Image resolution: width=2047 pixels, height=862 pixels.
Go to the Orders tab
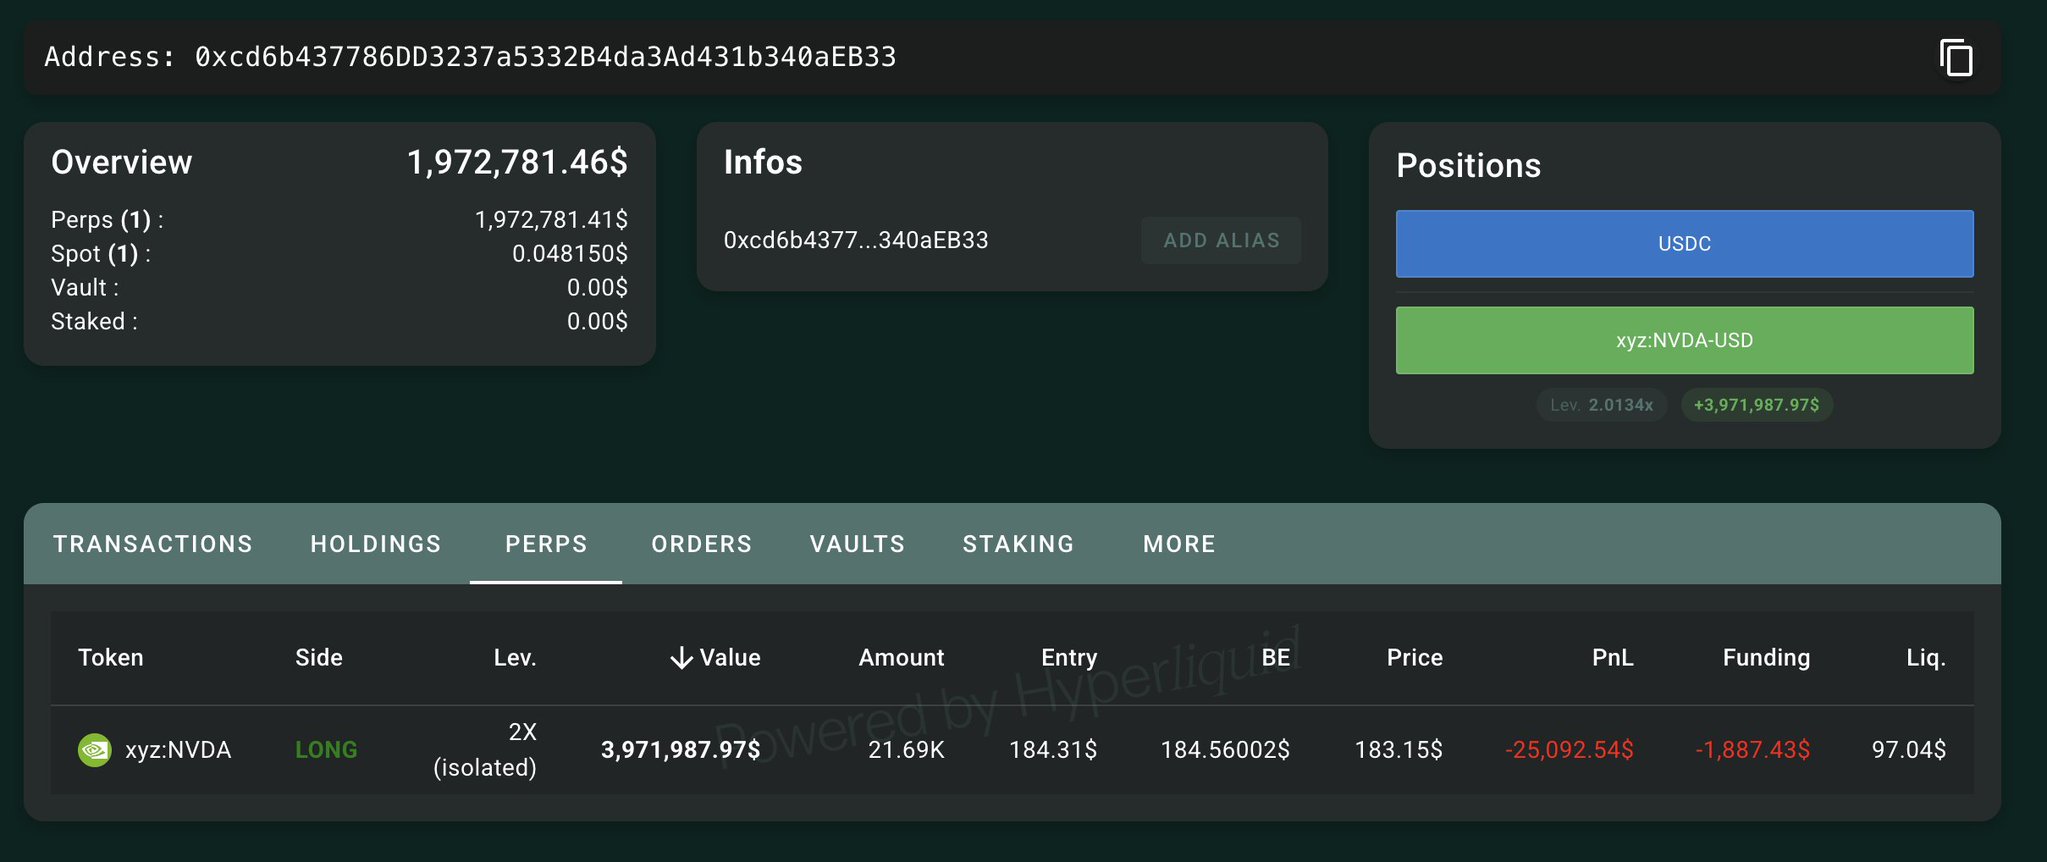(701, 544)
